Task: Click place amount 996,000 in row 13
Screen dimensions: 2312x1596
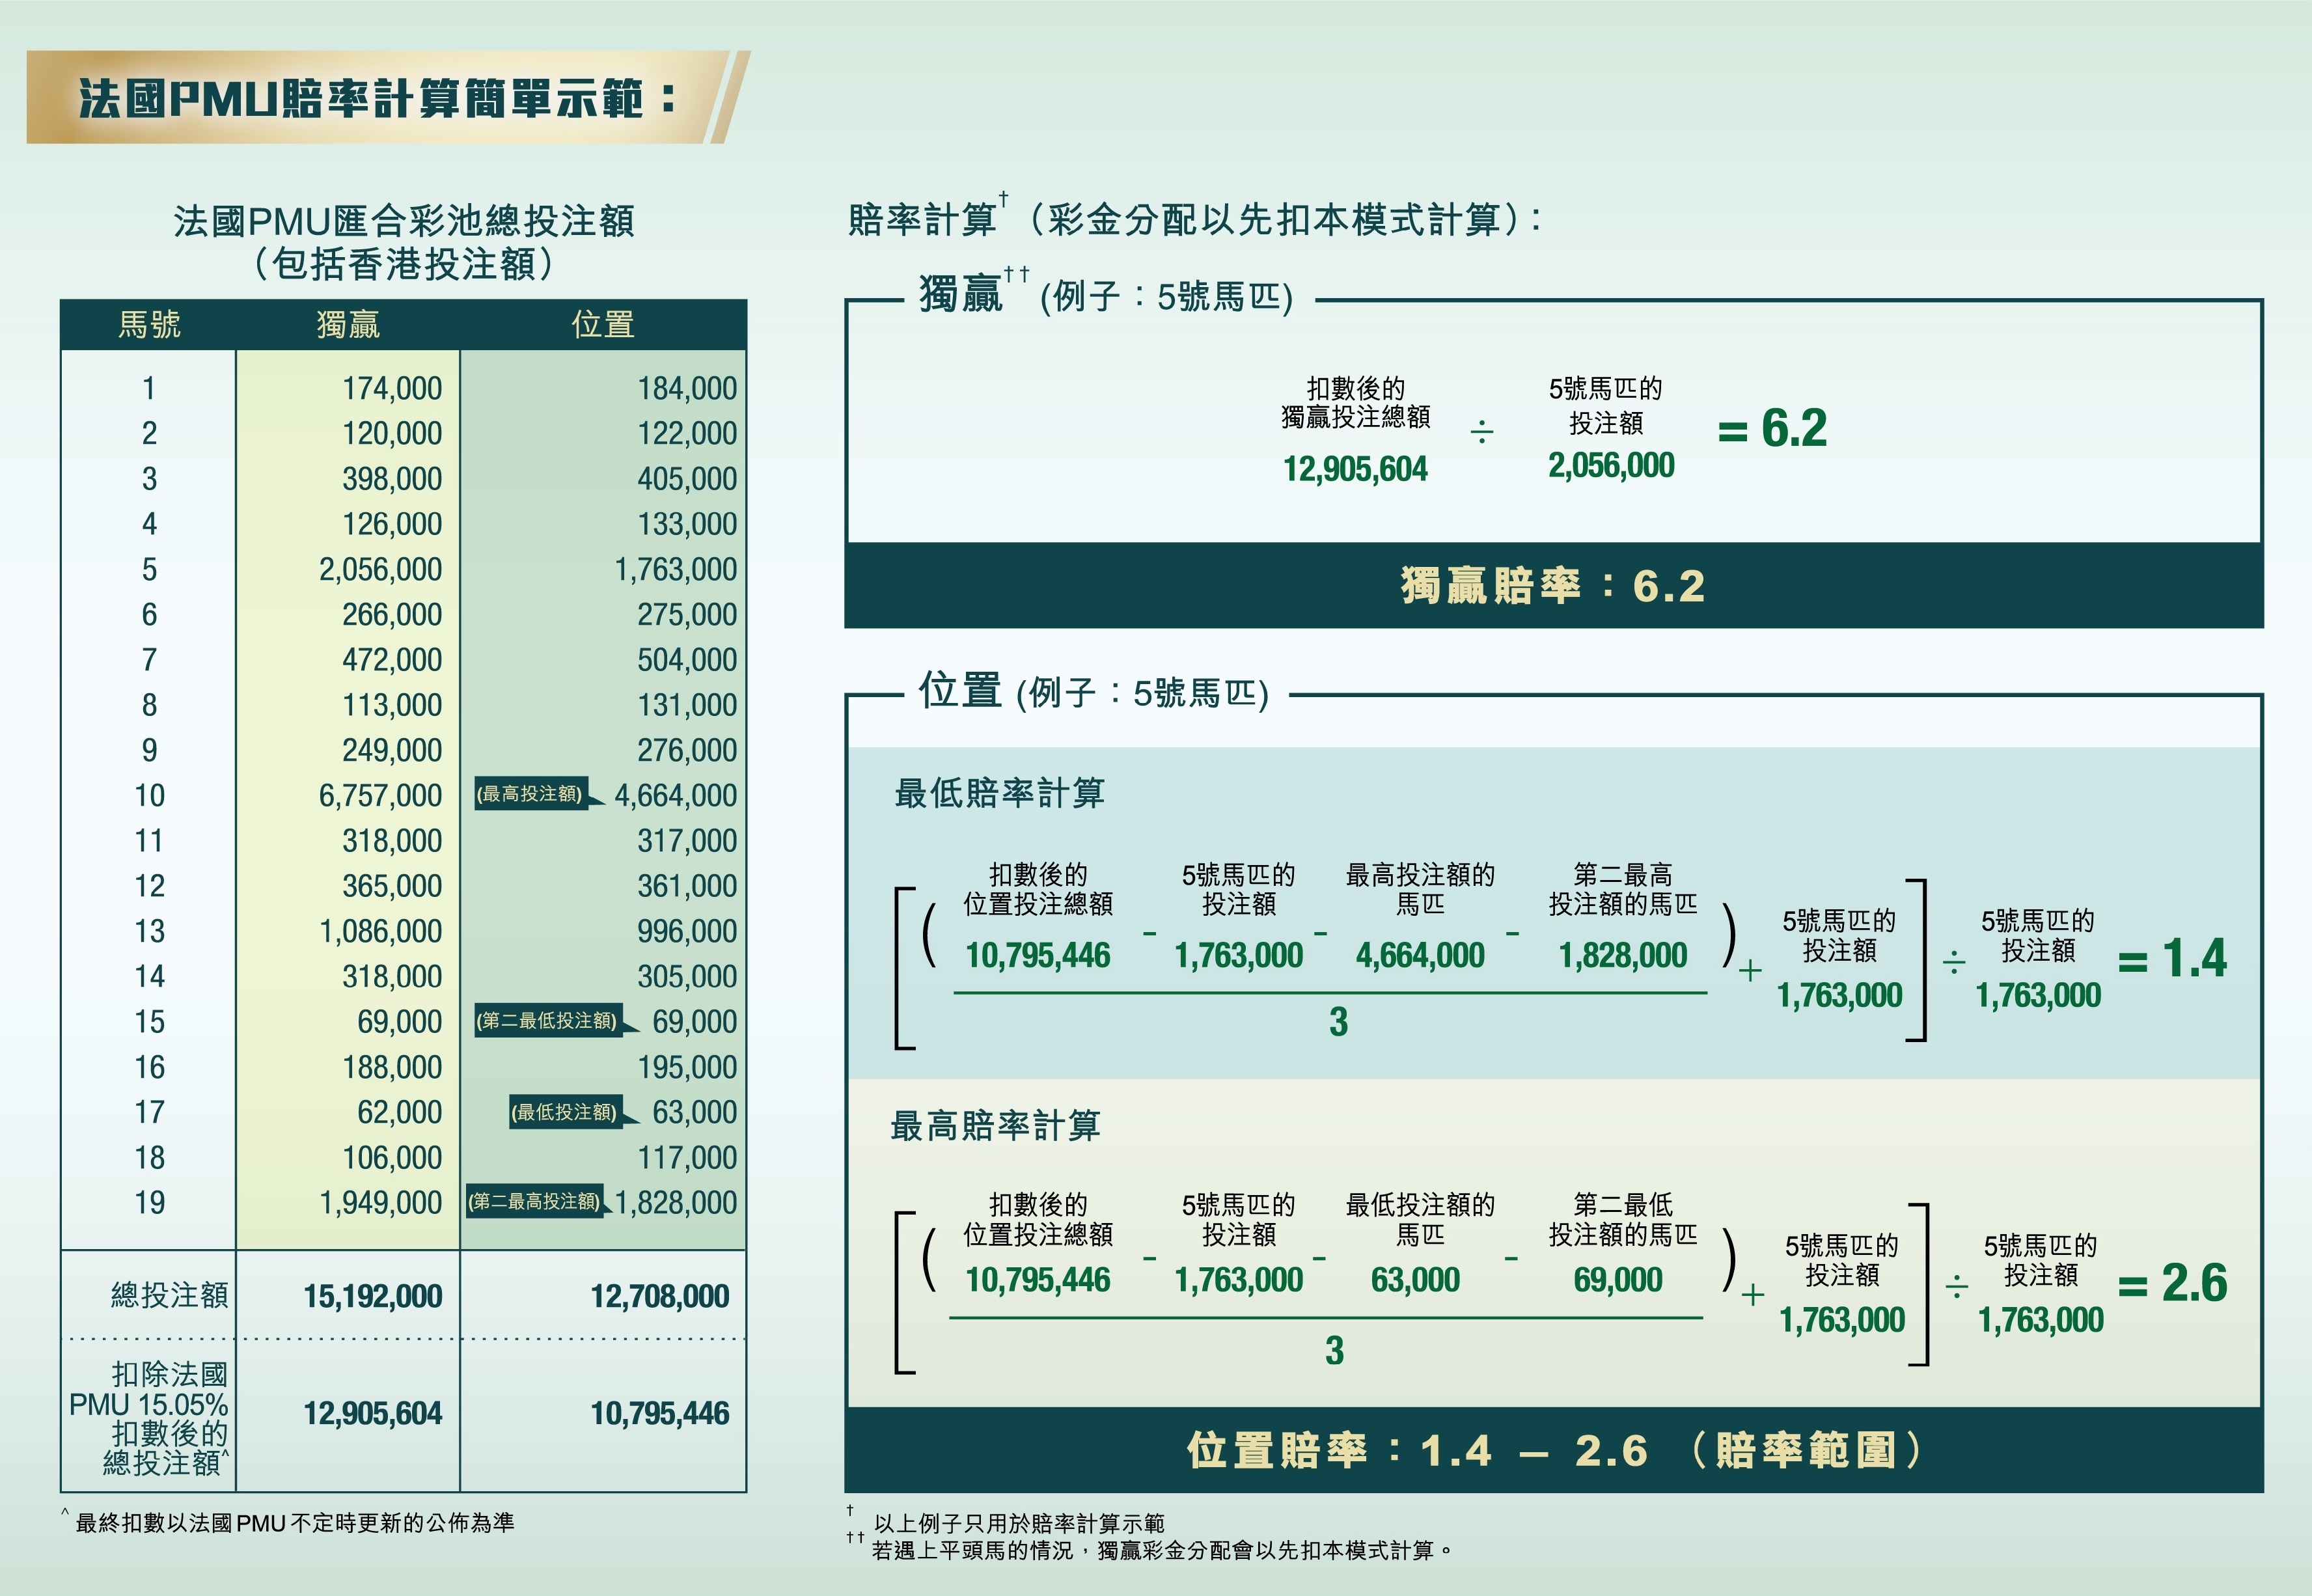Action: [687, 931]
